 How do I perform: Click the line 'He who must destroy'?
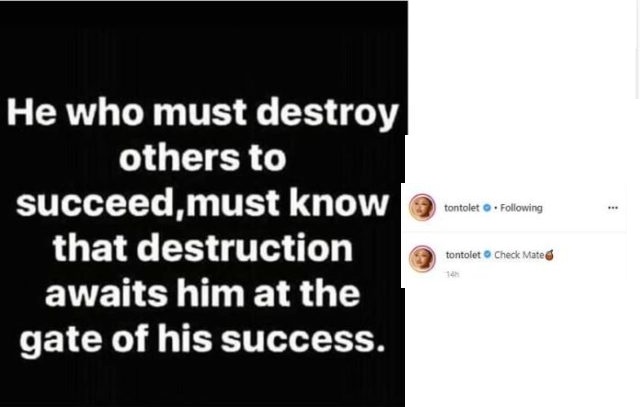202,113
